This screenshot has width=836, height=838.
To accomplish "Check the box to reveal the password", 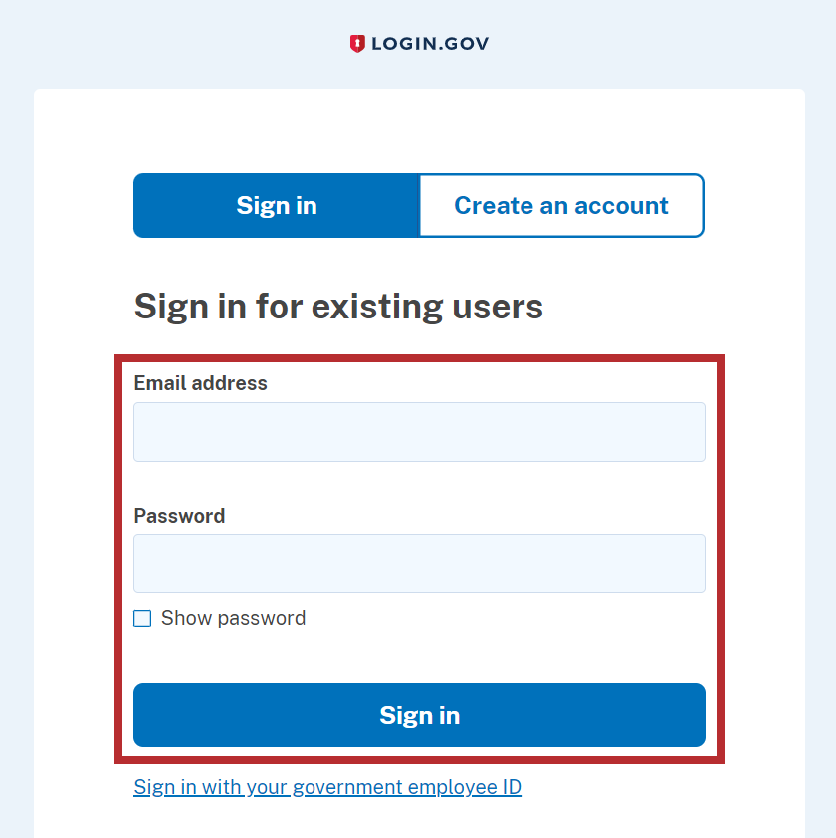I will tap(142, 618).
